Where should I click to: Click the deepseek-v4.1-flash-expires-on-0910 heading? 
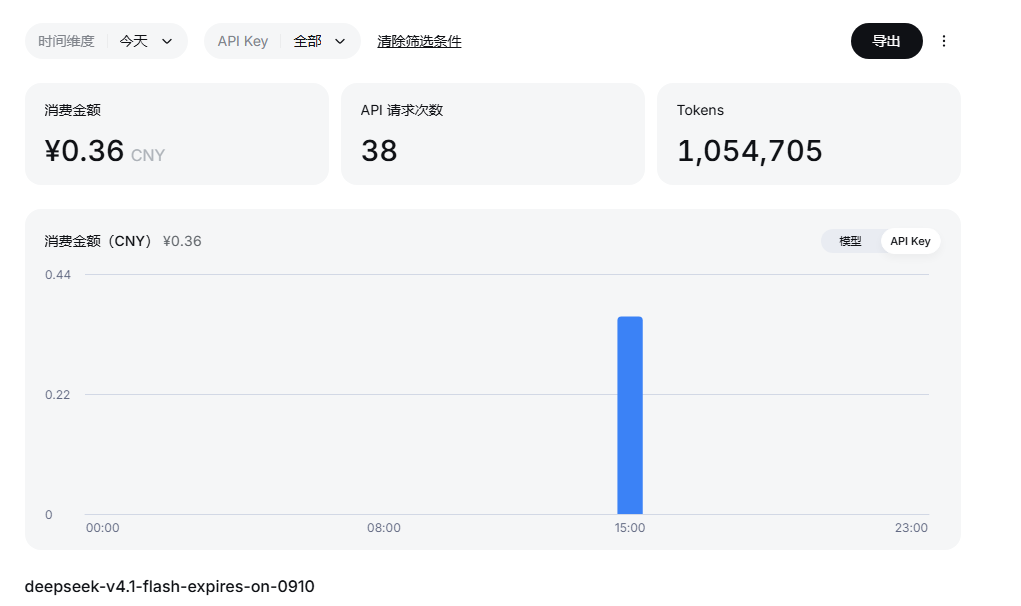click(169, 586)
